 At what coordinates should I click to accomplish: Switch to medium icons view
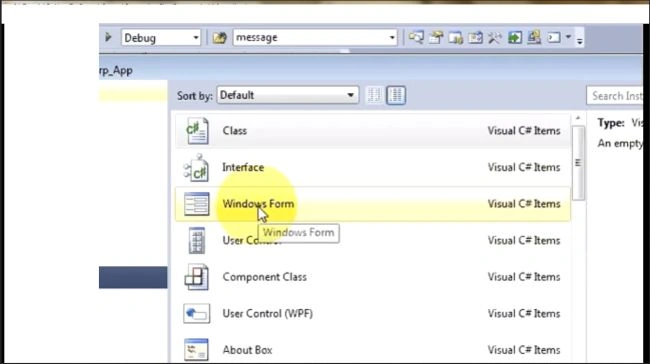pos(396,95)
